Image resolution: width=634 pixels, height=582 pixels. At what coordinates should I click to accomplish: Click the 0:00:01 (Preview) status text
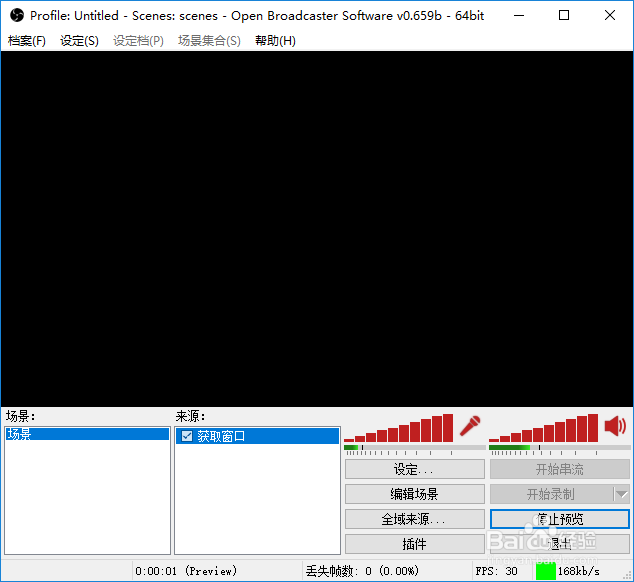[186, 571]
